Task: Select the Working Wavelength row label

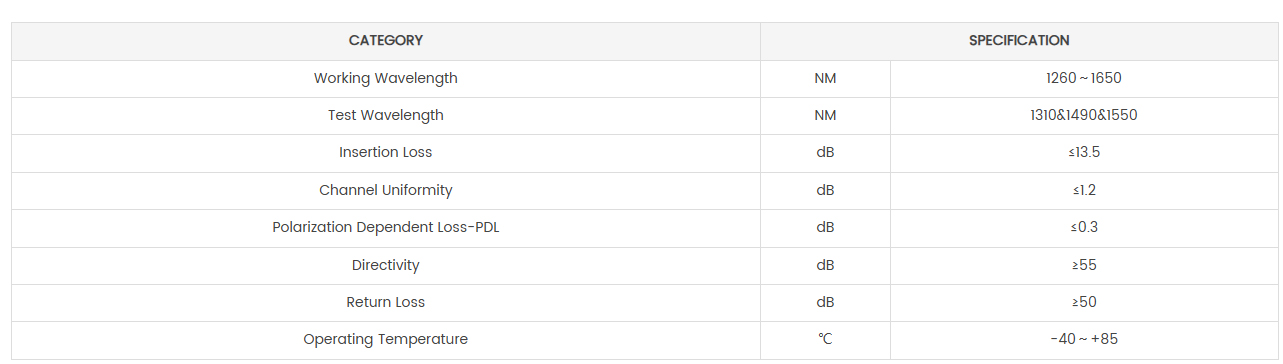Action: coord(385,78)
